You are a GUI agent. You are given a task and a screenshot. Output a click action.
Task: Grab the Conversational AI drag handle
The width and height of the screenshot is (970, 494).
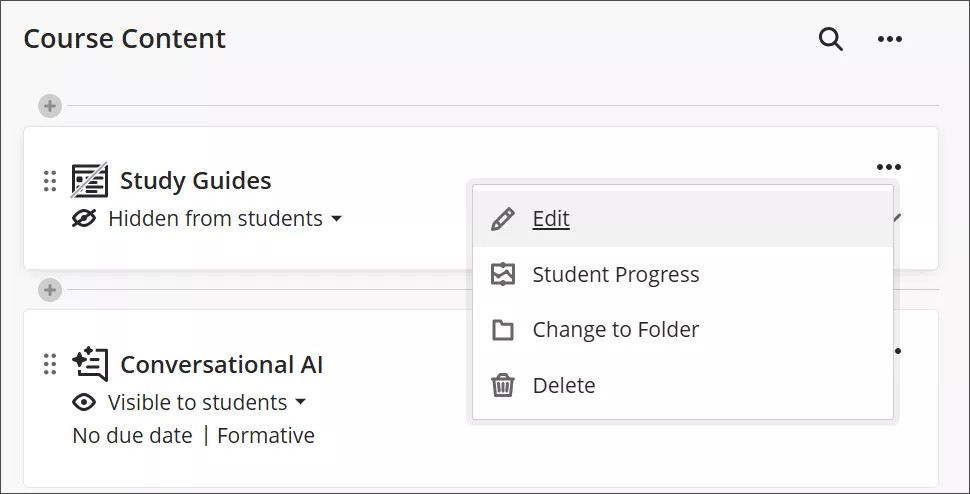pos(50,364)
